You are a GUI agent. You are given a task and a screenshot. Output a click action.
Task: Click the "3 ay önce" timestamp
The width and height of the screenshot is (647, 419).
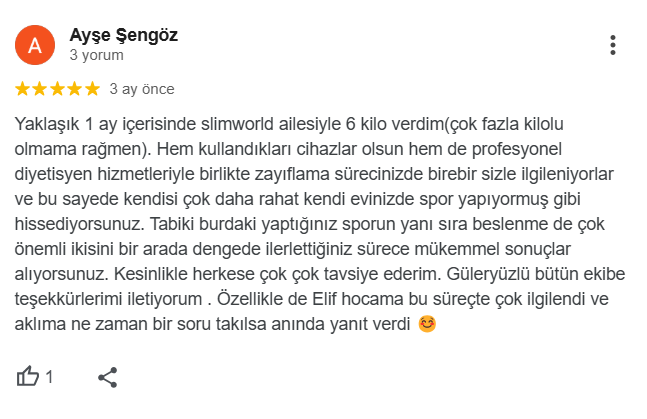pyautogui.click(x=142, y=89)
